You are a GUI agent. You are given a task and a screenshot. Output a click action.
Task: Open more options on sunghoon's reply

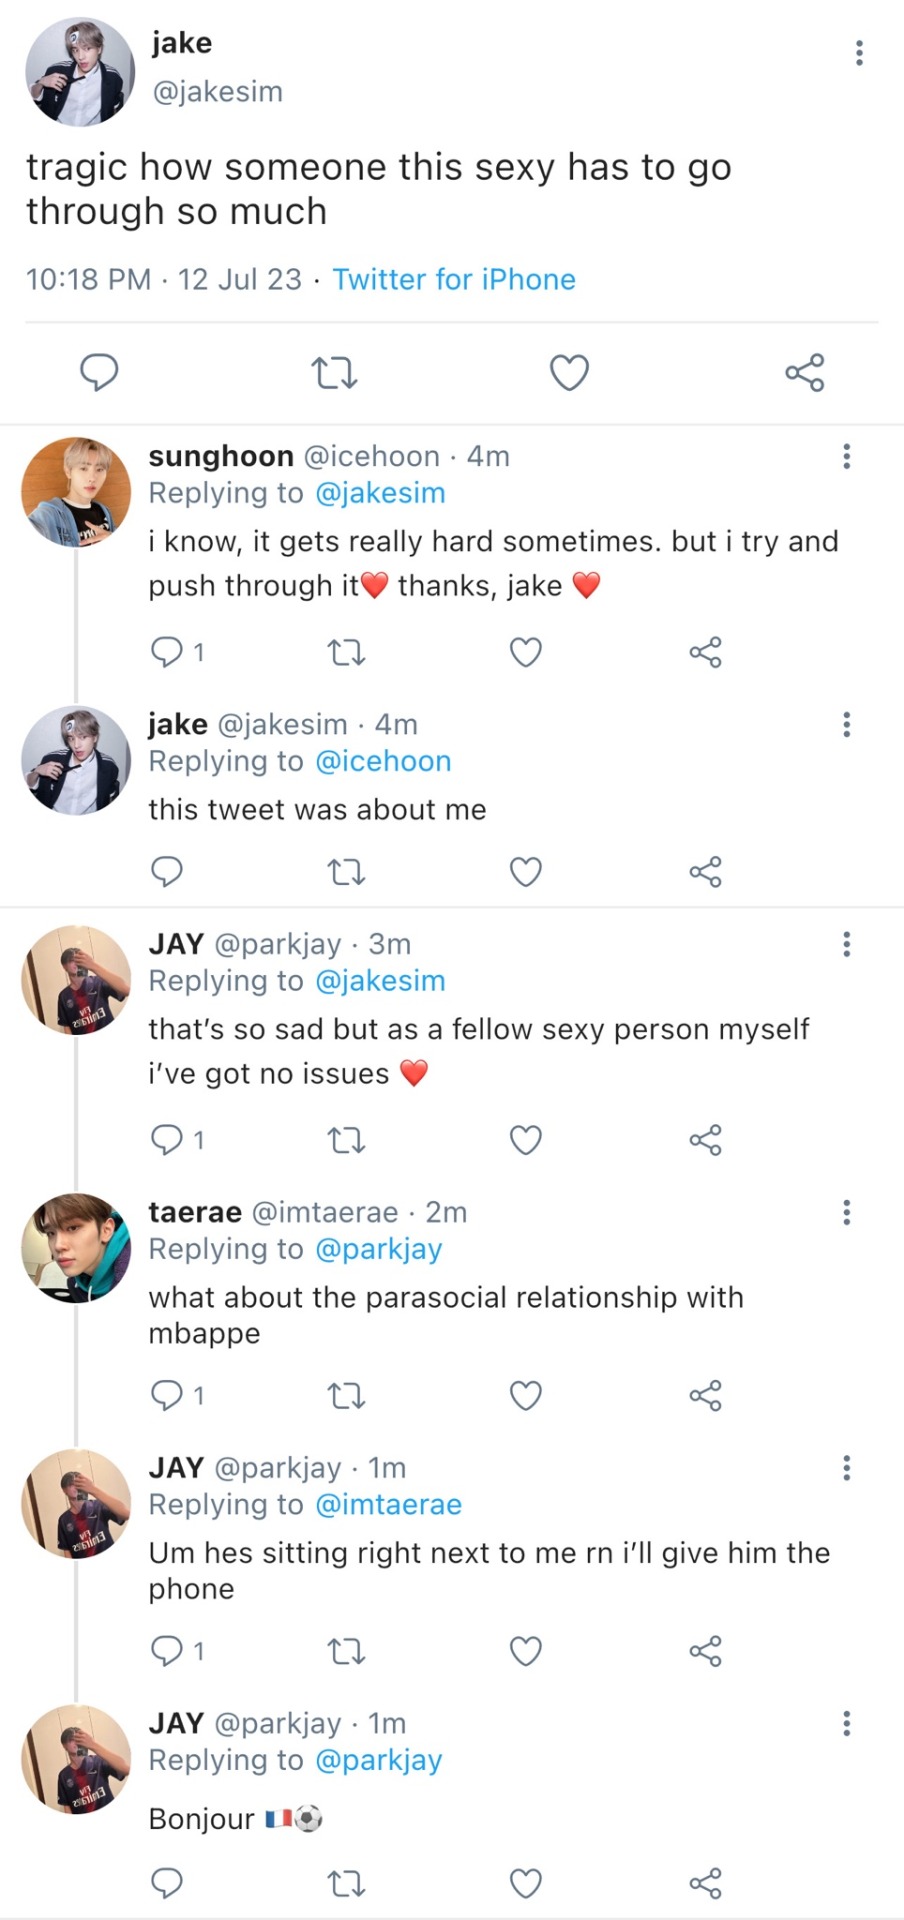[x=847, y=457]
